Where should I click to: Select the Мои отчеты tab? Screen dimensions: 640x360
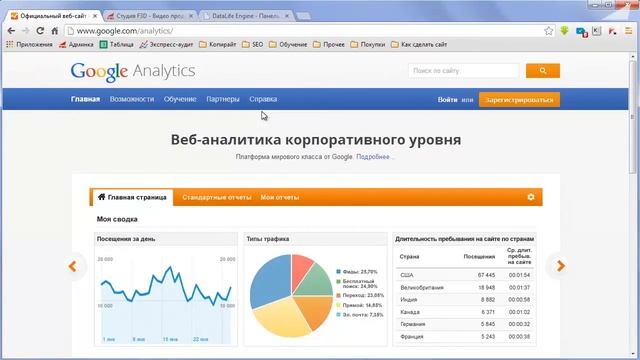(x=280, y=197)
